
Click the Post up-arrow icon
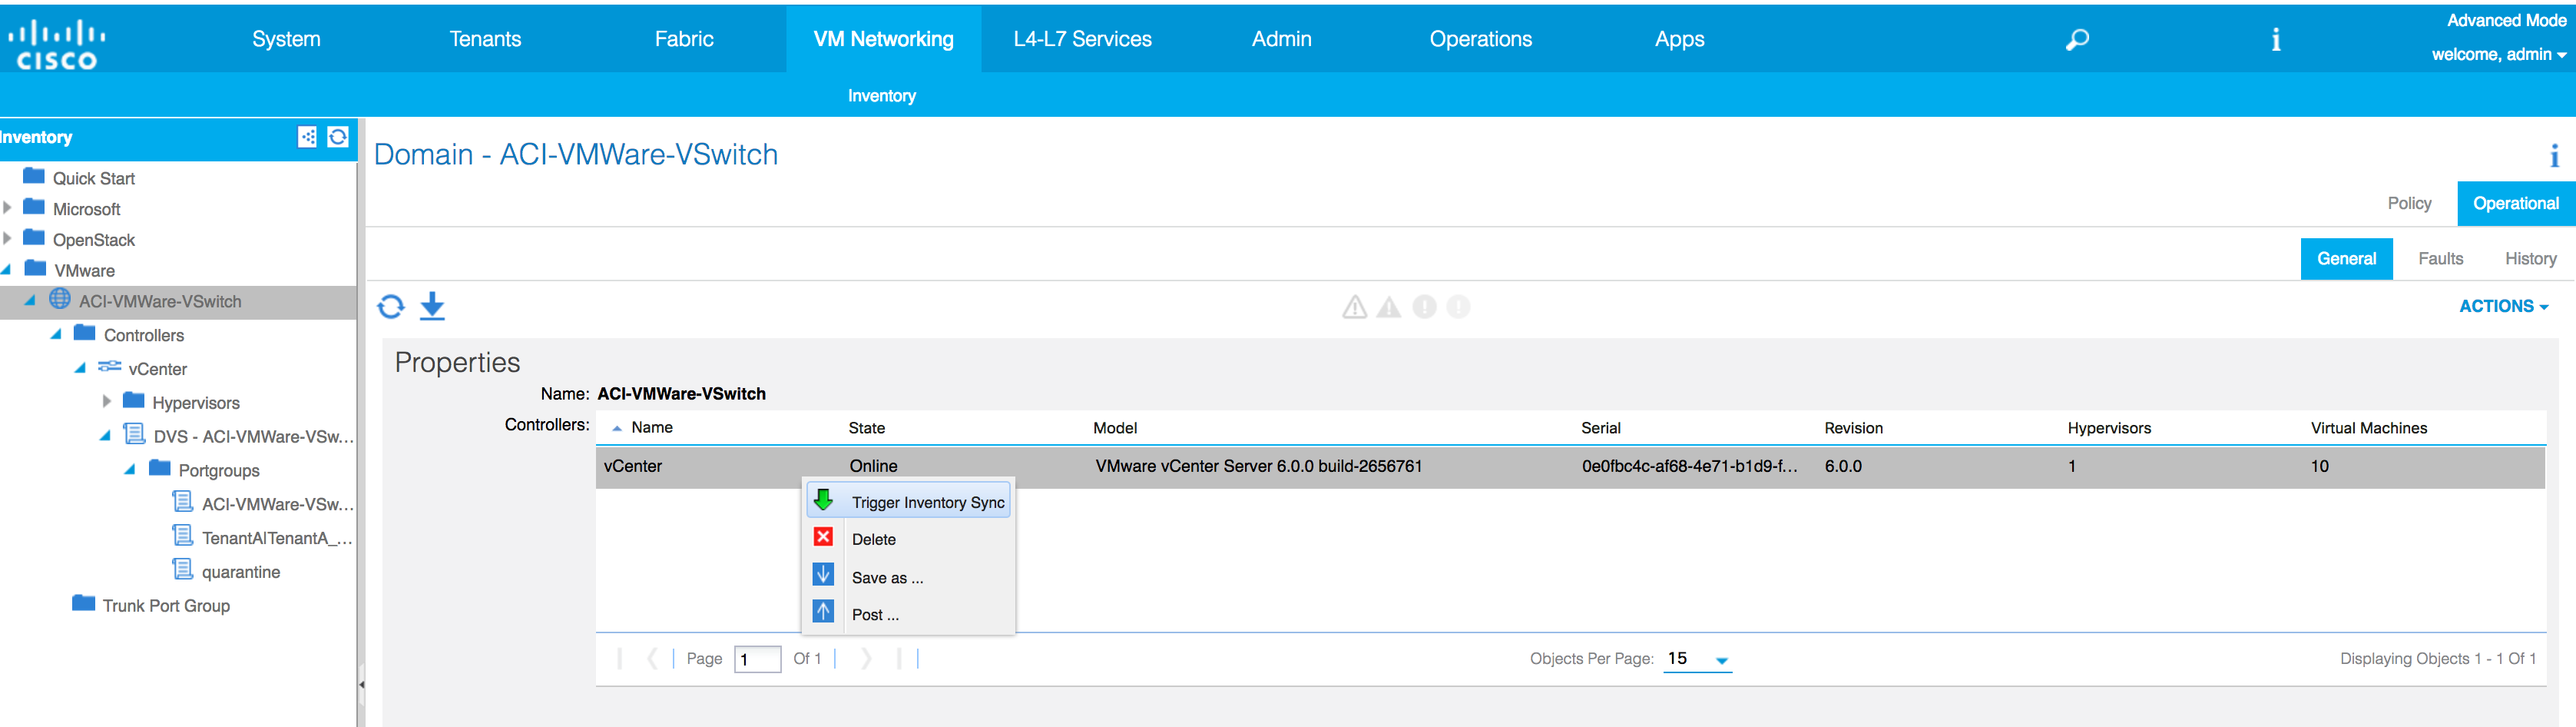(x=823, y=611)
